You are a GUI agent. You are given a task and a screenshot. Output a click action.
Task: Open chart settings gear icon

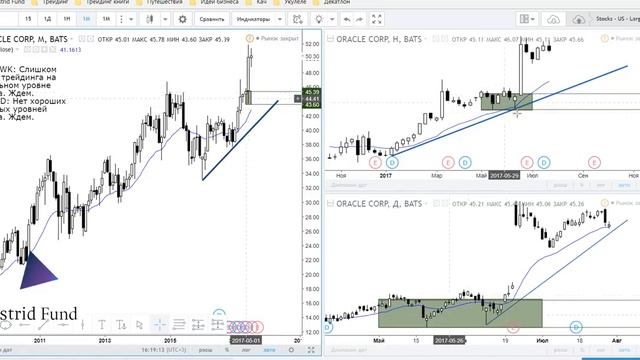(182, 19)
